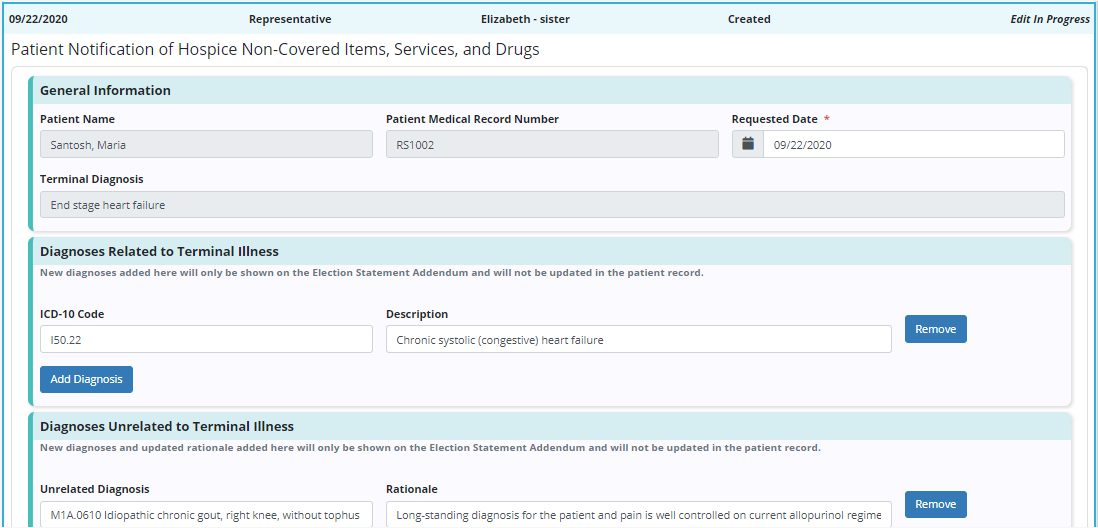Click the Requested Date input field
Viewport: 1098px width, 528px height.
(x=913, y=145)
